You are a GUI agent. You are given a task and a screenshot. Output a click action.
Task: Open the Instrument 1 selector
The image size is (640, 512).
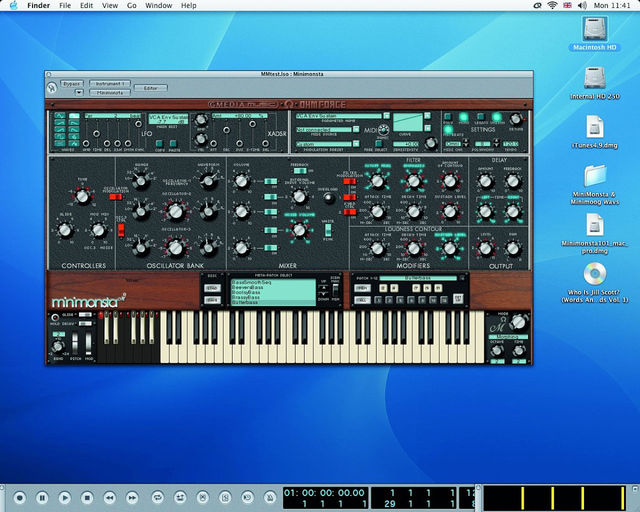[x=109, y=84]
